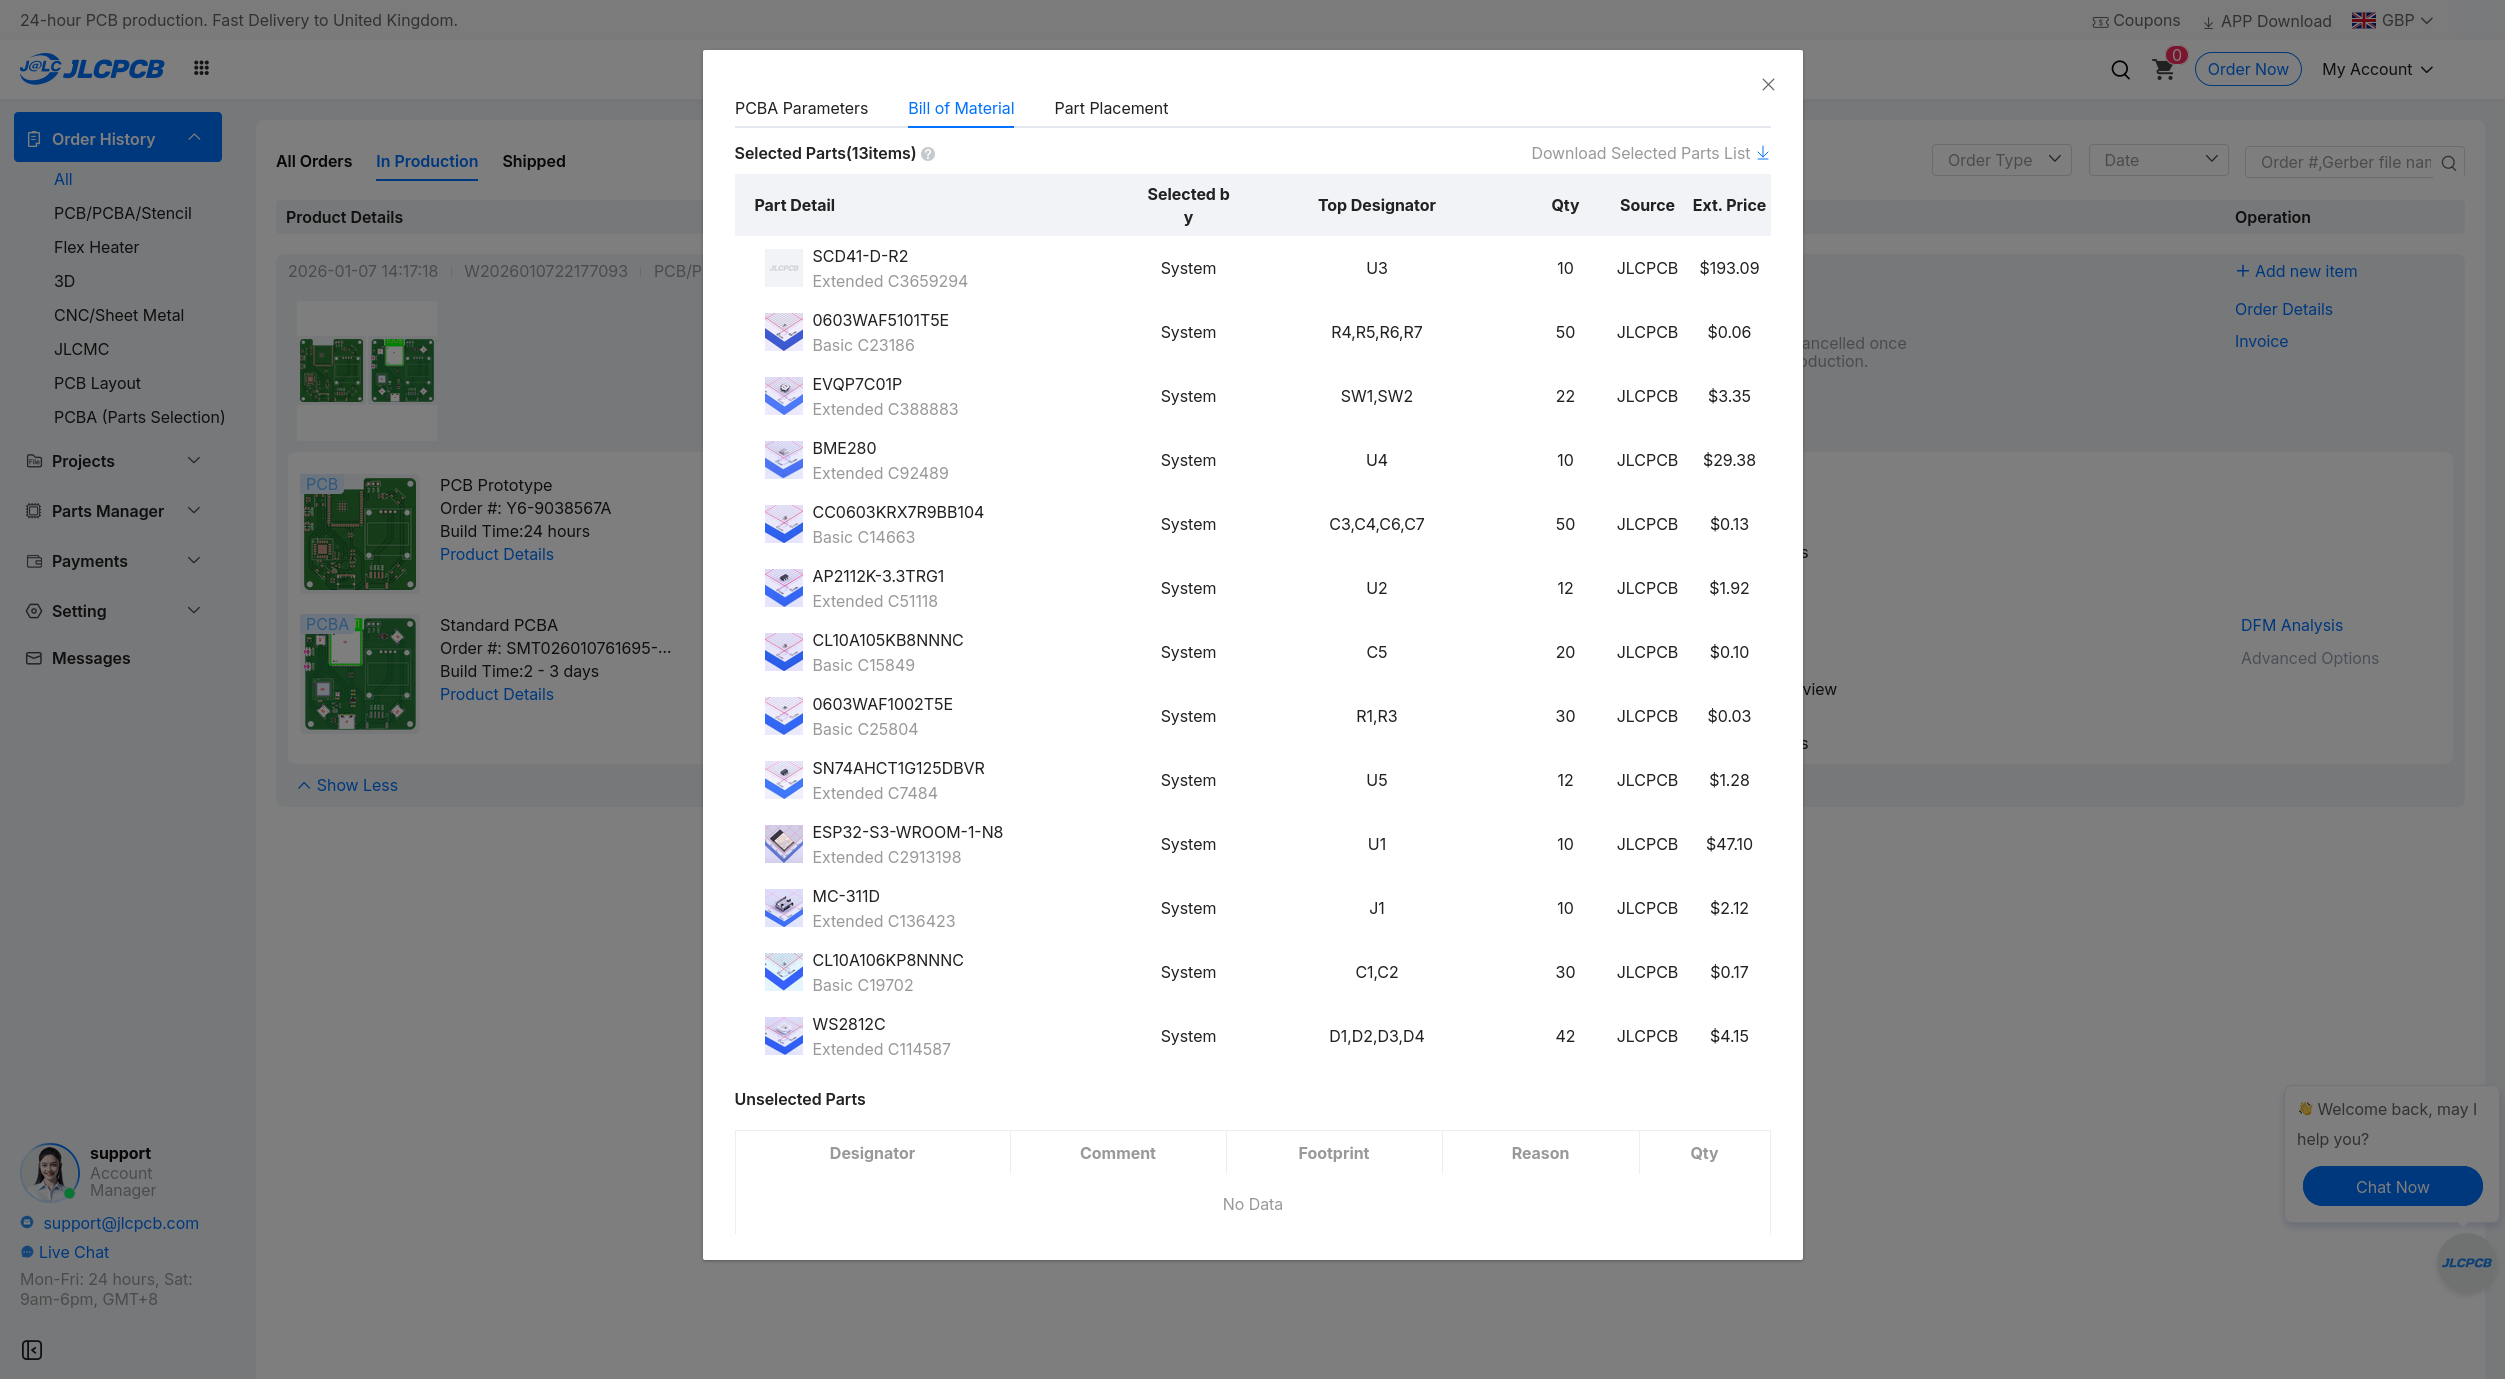Open the DFM Analysis link
Screen dimensions: 2505x1379
(2291, 625)
